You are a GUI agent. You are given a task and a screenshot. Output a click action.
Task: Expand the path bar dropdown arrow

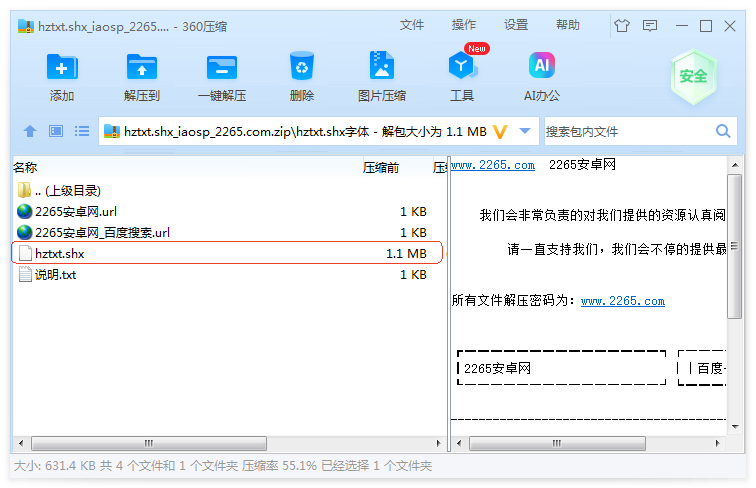click(525, 131)
